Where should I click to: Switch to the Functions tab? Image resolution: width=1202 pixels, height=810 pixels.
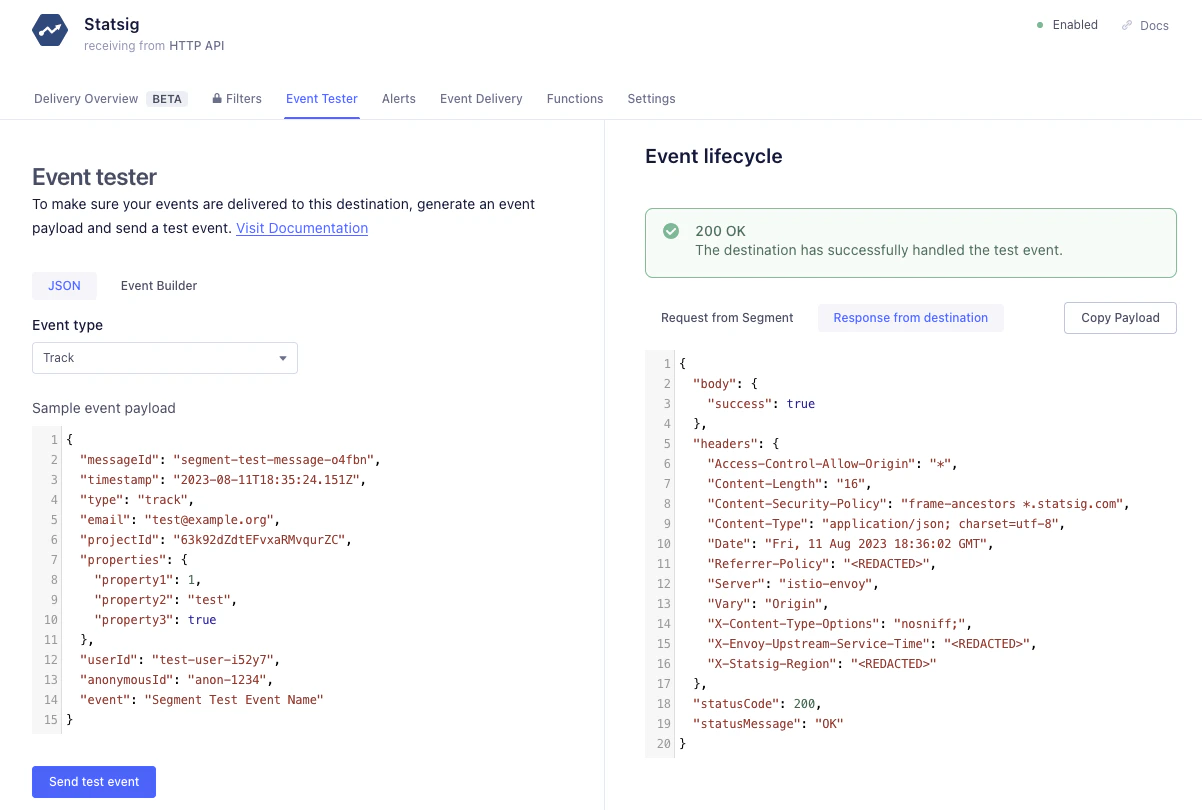[x=575, y=99]
